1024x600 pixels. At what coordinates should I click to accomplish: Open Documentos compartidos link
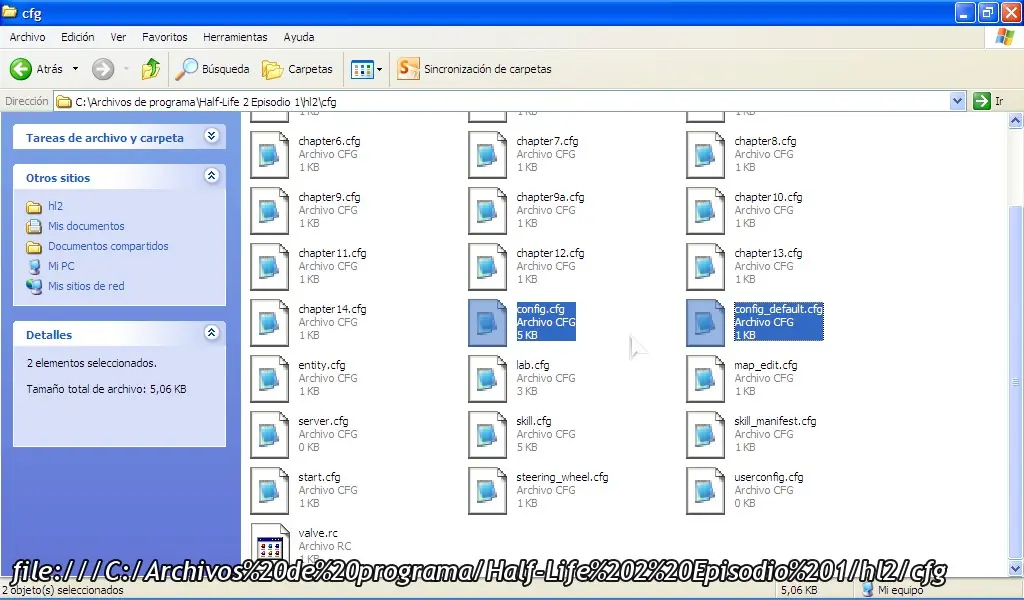pyautogui.click(x=108, y=246)
